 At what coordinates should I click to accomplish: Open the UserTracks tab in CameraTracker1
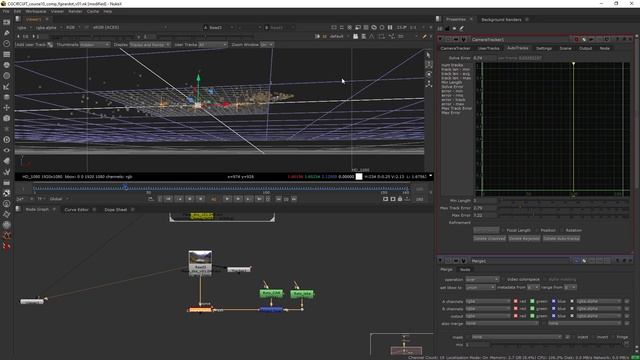point(489,48)
